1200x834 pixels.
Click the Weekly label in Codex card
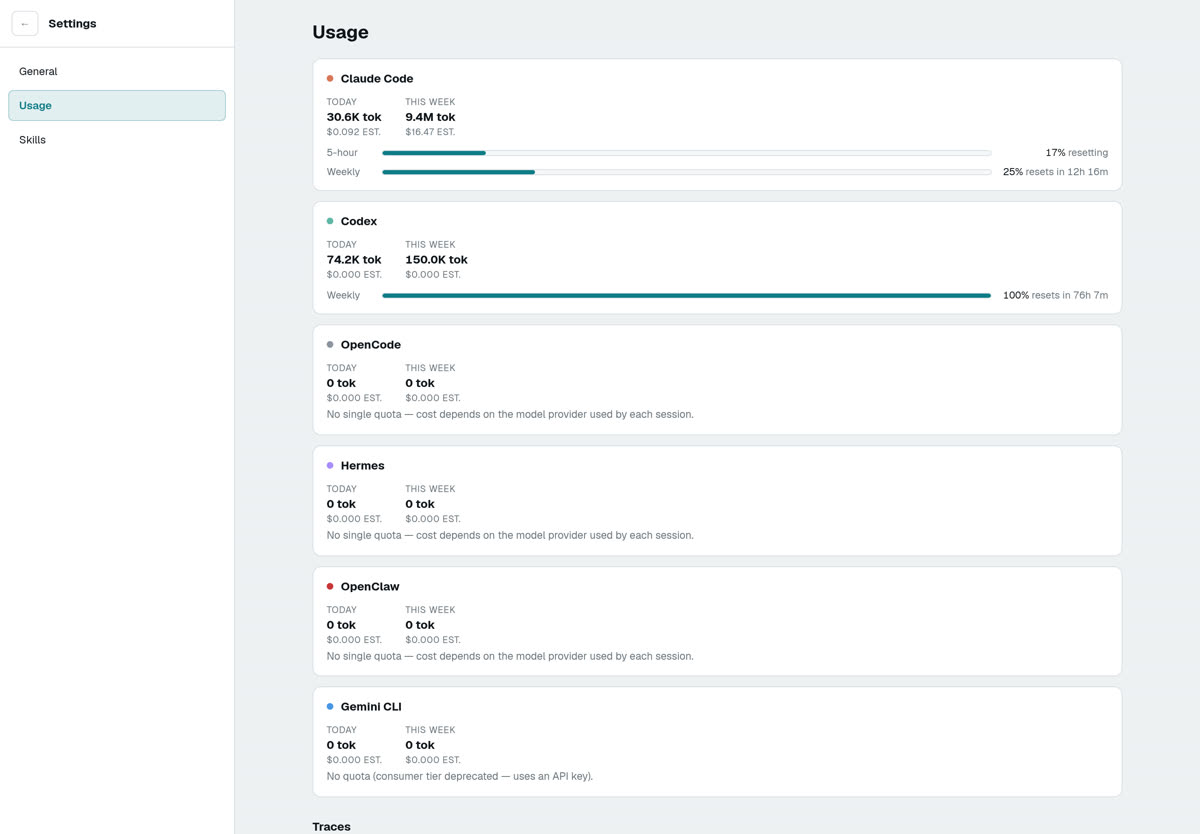[x=343, y=295]
